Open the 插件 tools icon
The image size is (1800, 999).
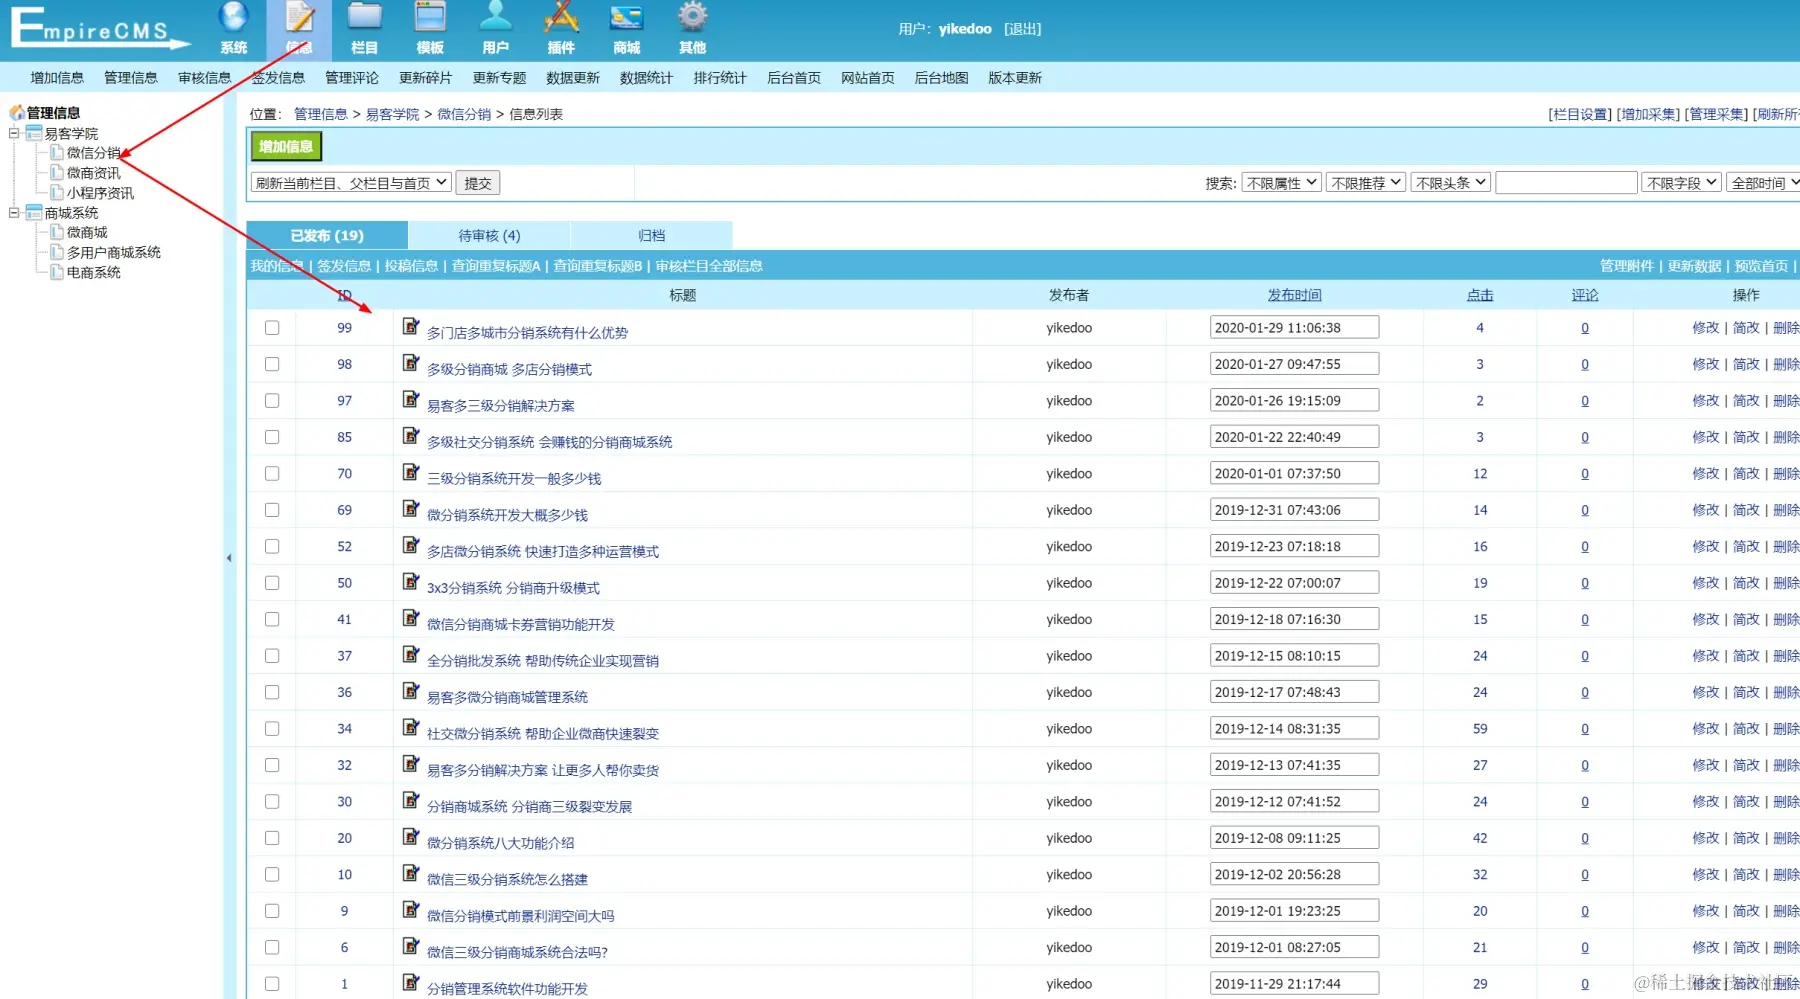(x=561, y=18)
